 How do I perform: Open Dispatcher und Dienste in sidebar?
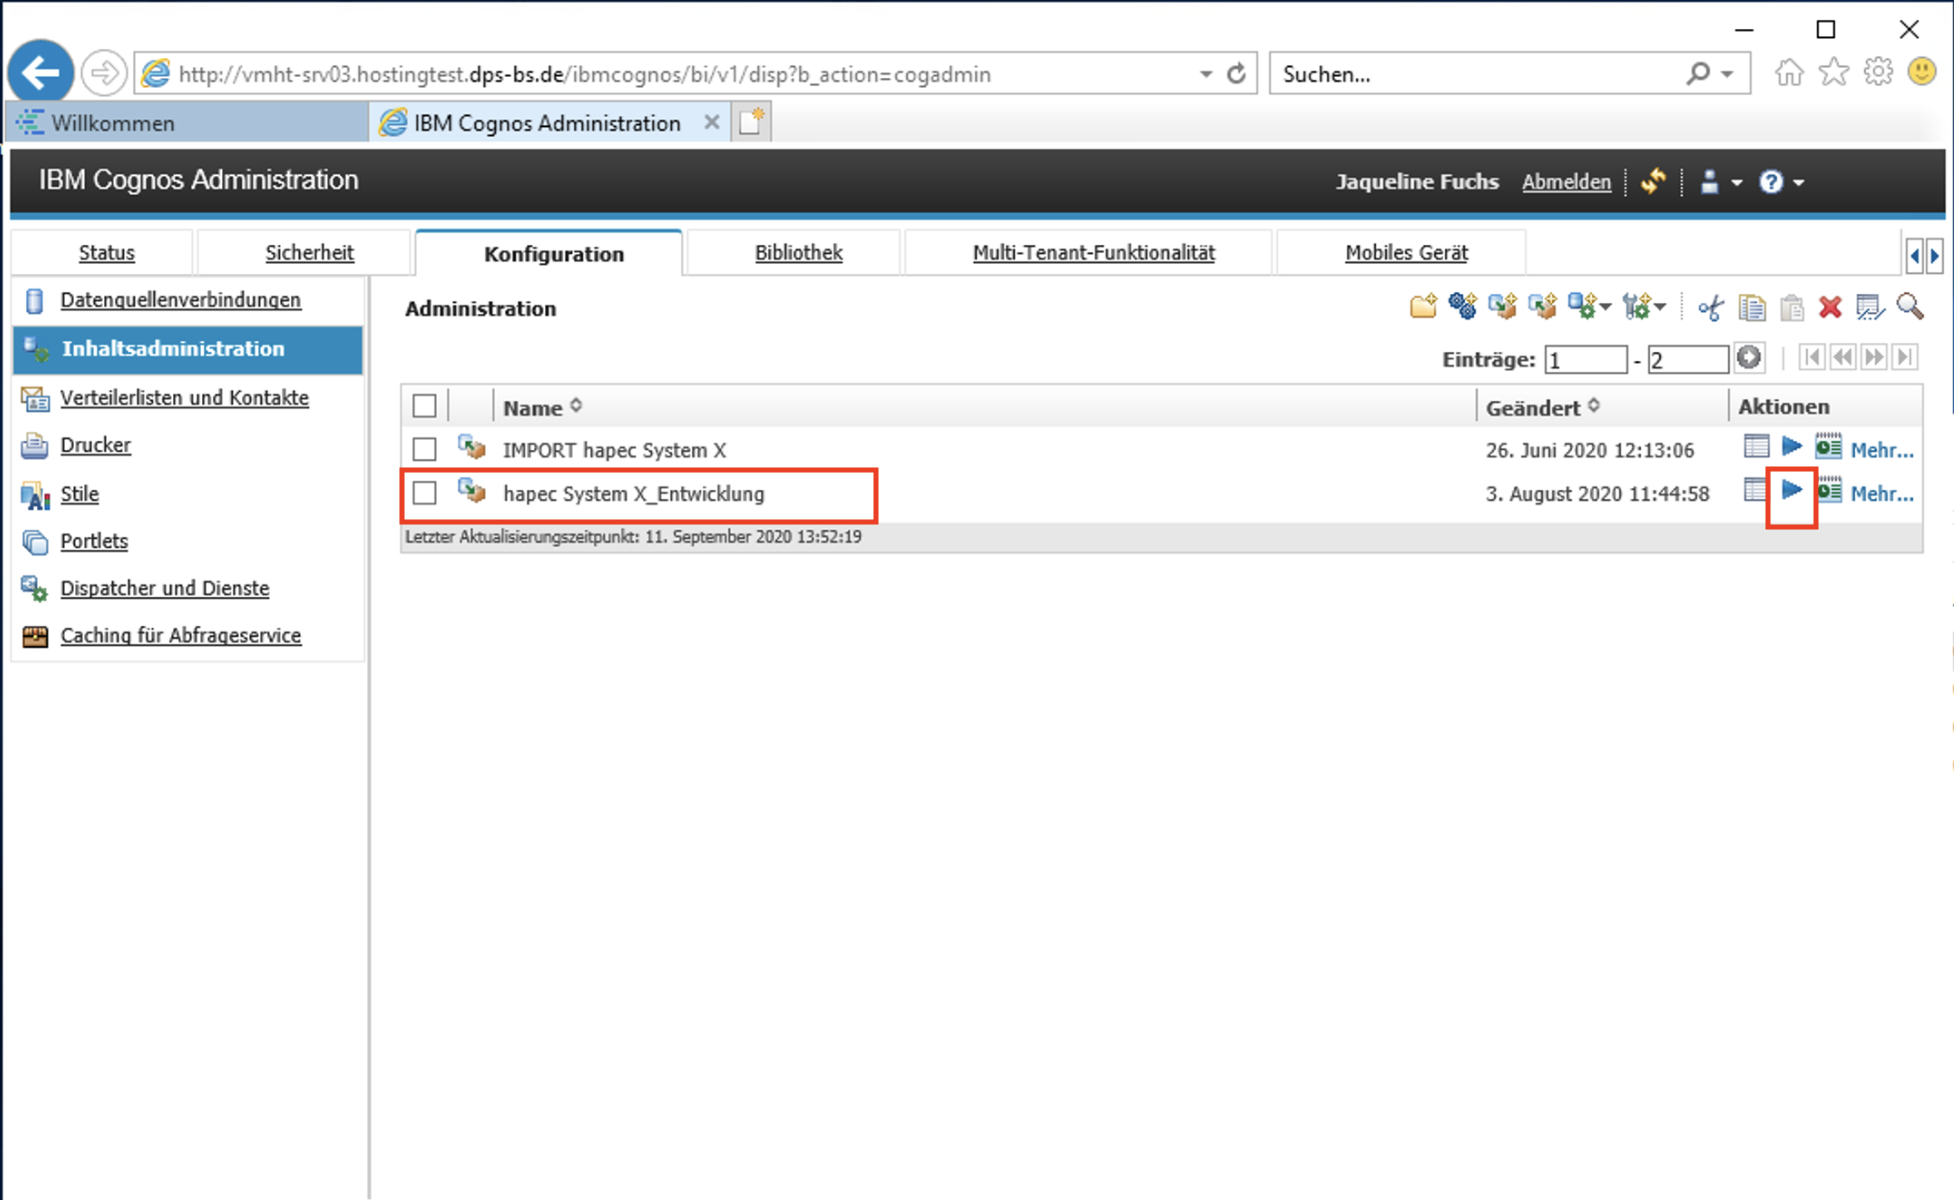[x=164, y=588]
